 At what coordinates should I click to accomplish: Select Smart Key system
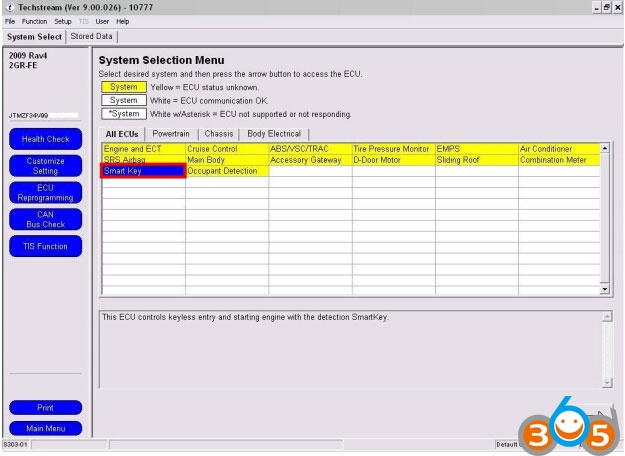pyautogui.click(x=143, y=171)
